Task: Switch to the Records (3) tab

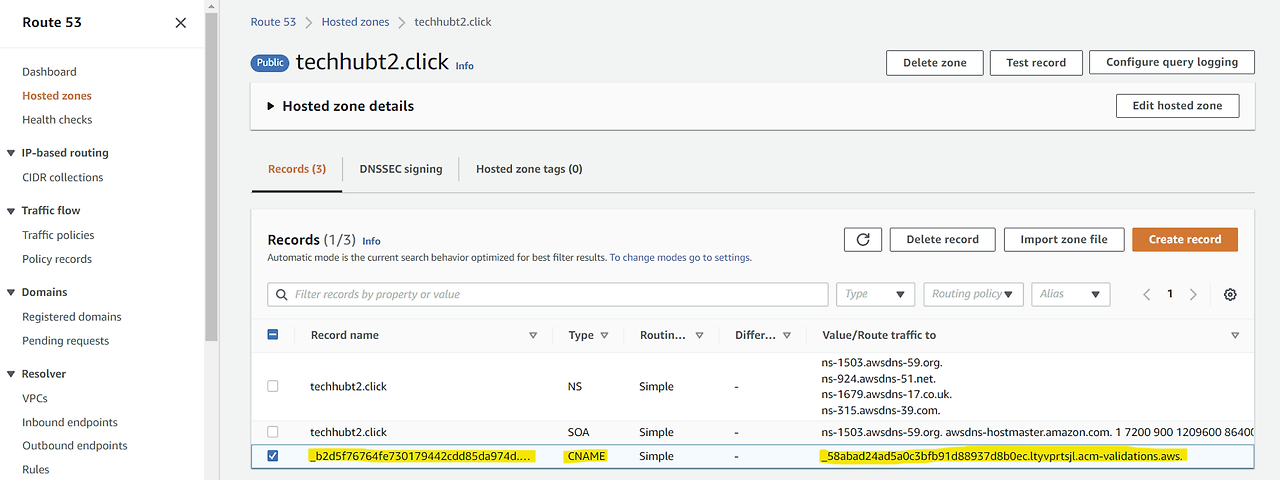Action: click(297, 169)
